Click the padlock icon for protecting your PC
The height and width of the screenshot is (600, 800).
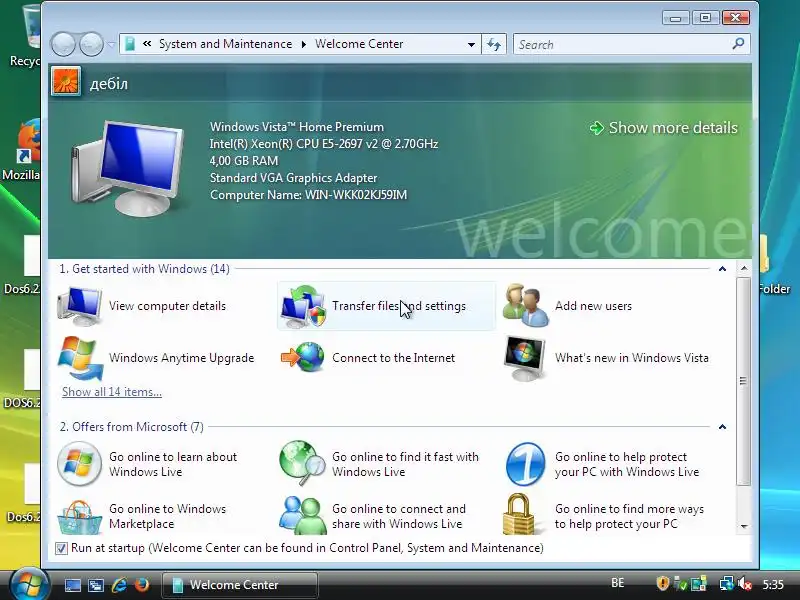coord(518,514)
